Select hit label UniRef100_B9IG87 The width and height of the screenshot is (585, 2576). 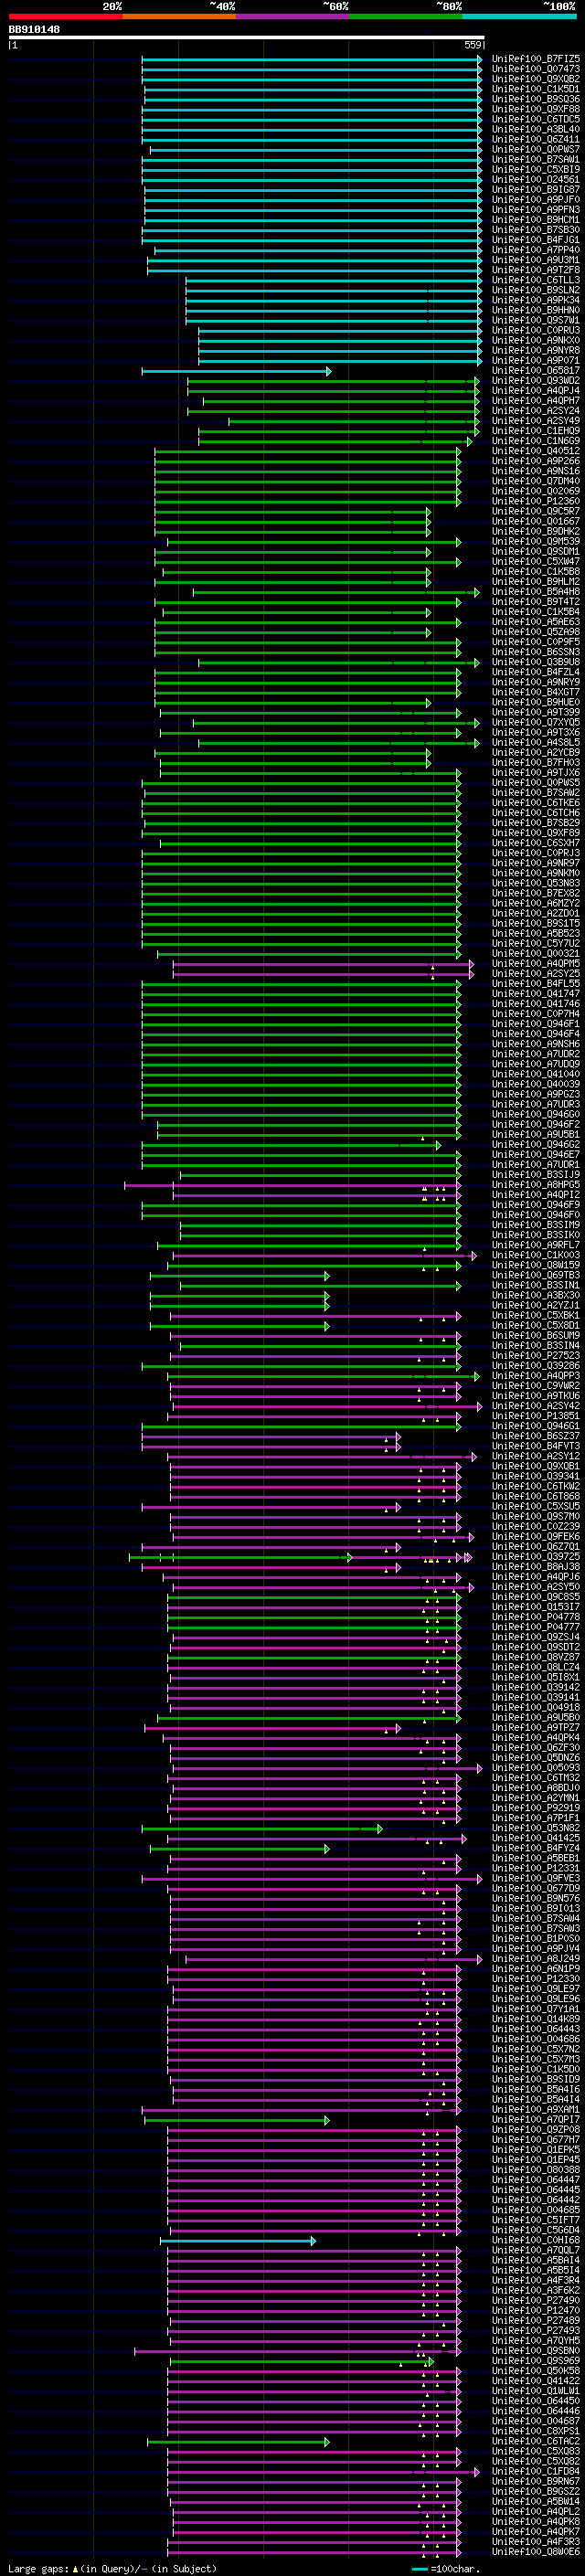click(536, 190)
